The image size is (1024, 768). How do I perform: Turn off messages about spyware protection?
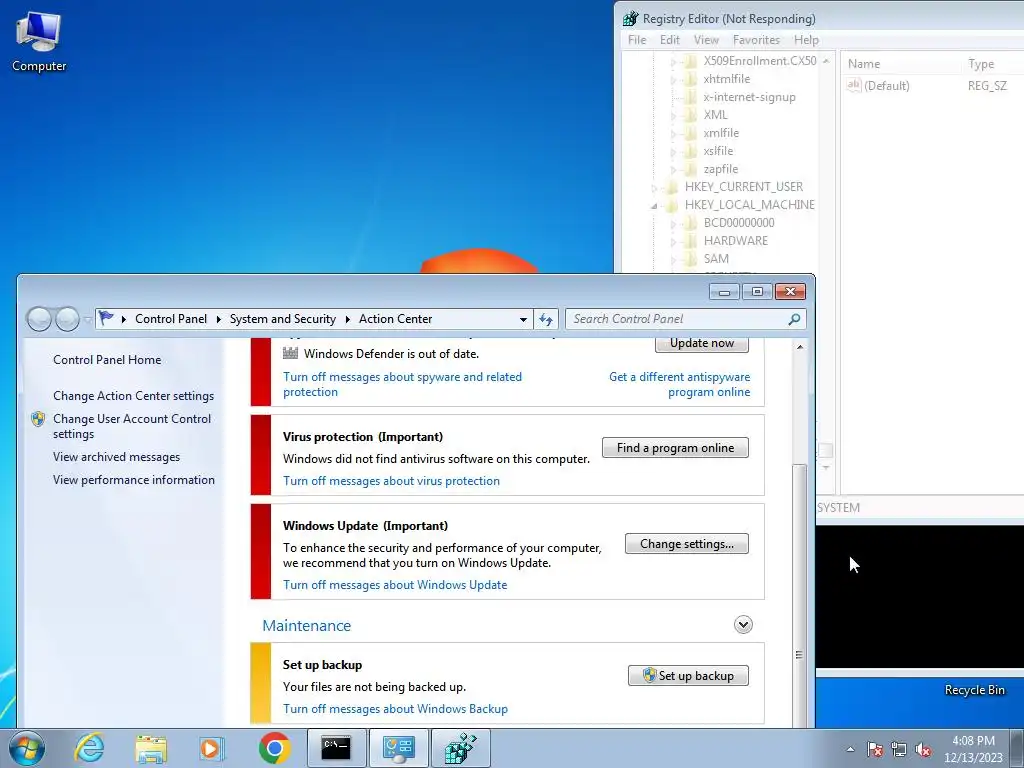point(402,385)
